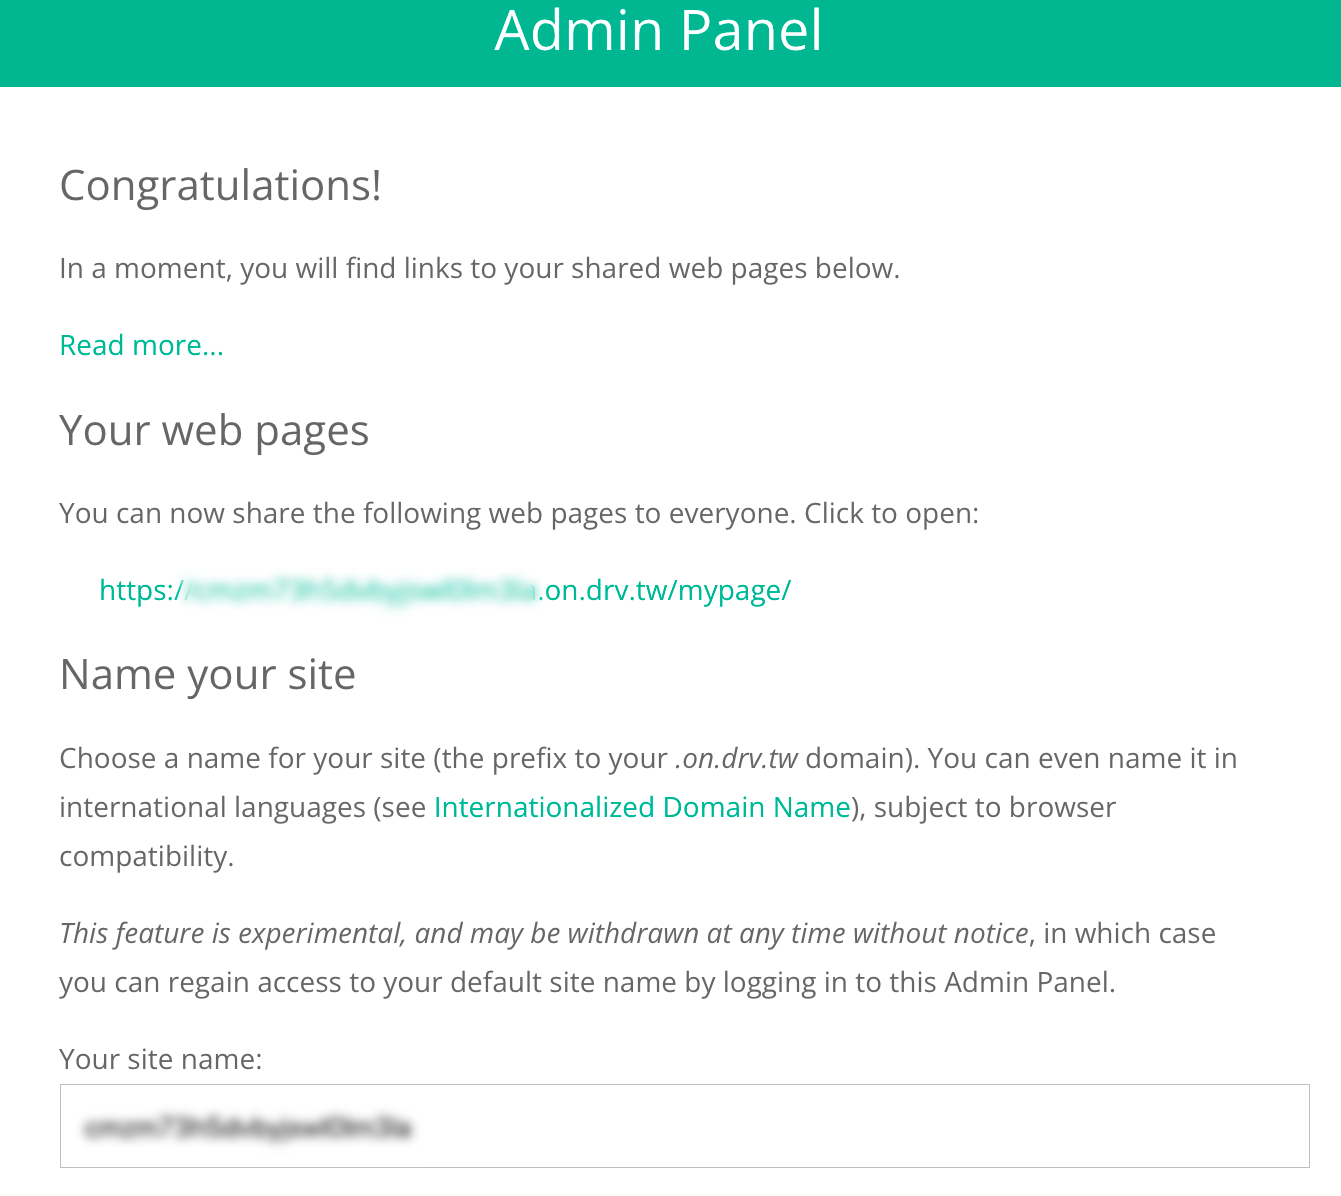Click the blurred site name inside the input
Viewport: 1341px width, 1196px height.
pyautogui.click(x=248, y=1128)
